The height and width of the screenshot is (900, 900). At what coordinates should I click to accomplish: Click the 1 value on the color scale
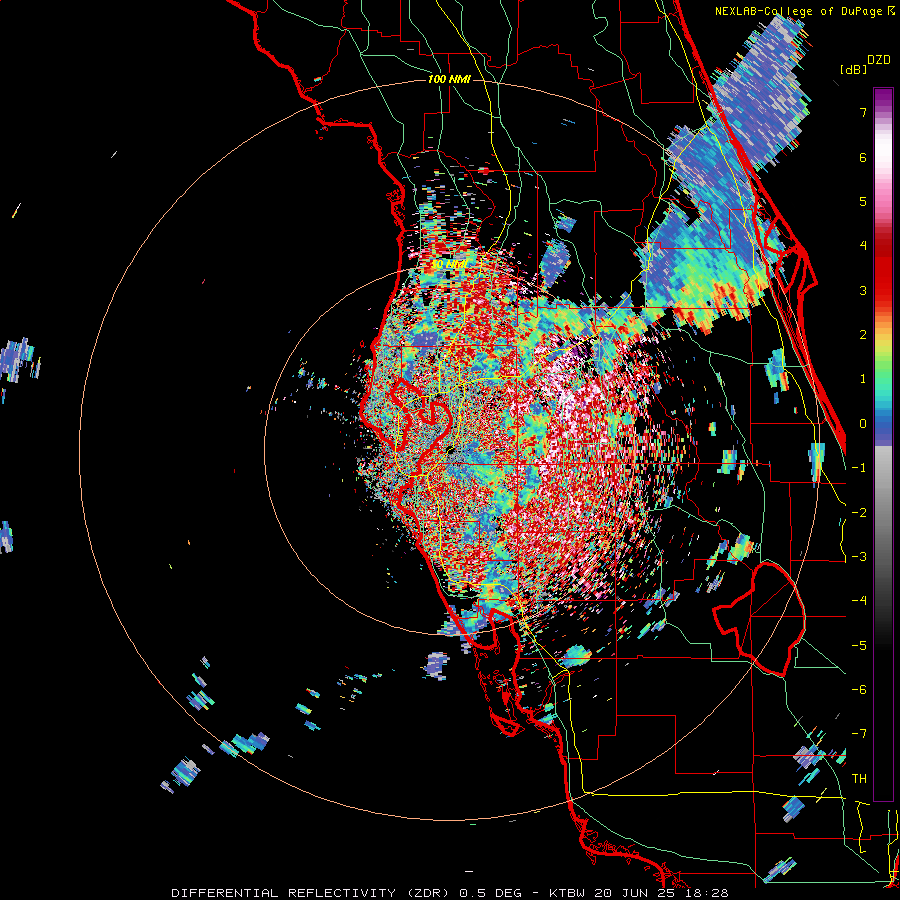click(863, 379)
